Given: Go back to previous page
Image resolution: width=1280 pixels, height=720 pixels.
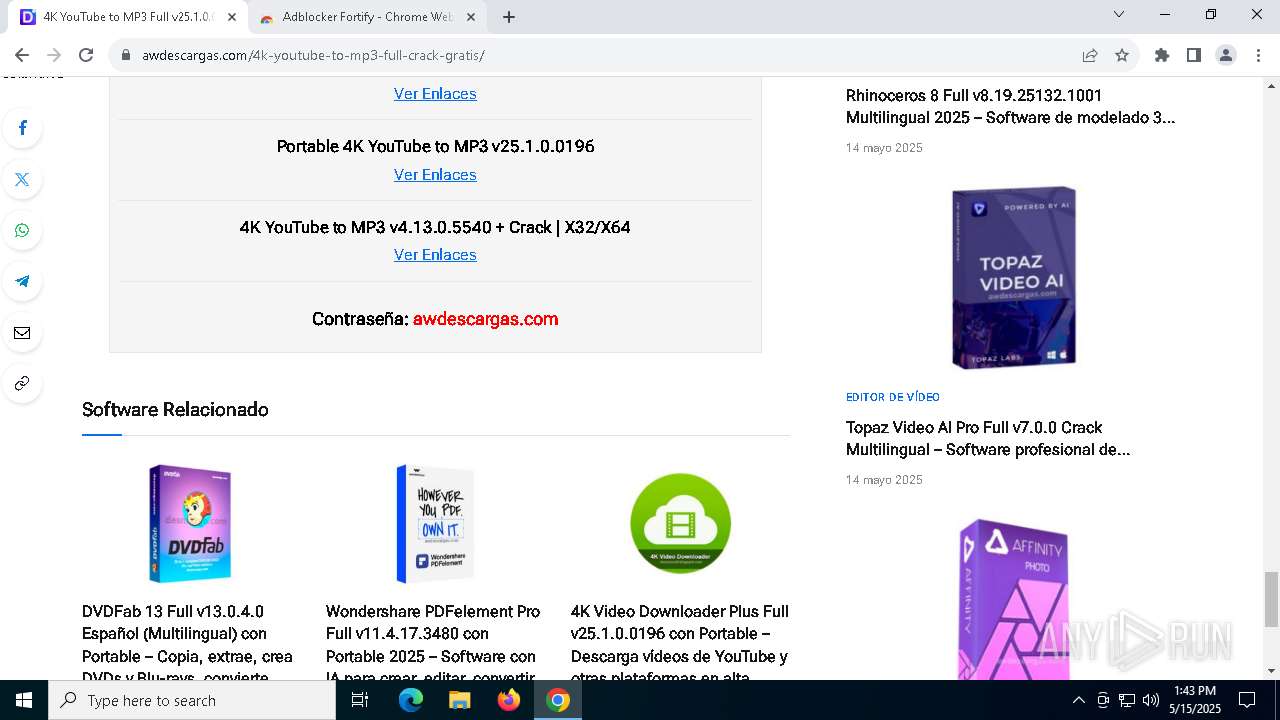Looking at the screenshot, I should (22, 55).
